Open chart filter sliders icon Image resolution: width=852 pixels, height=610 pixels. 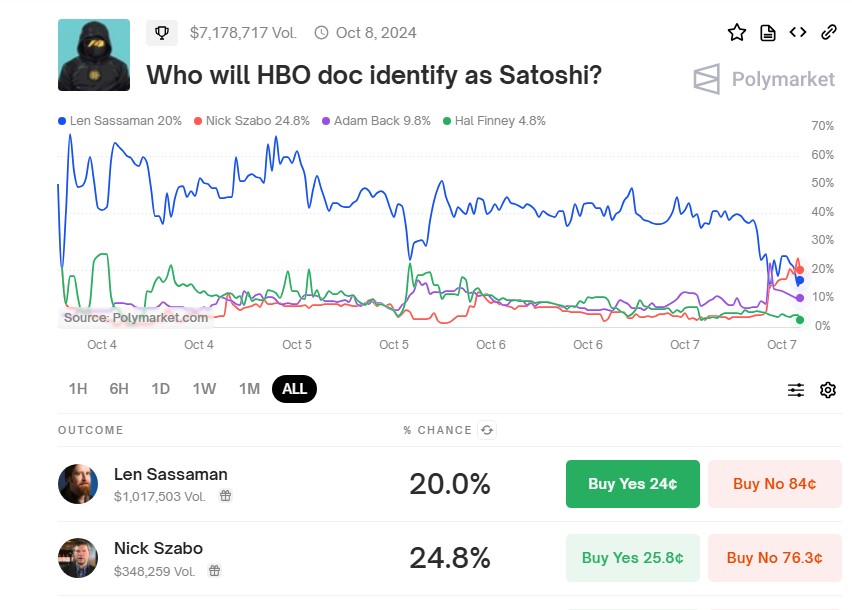click(796, 390)
